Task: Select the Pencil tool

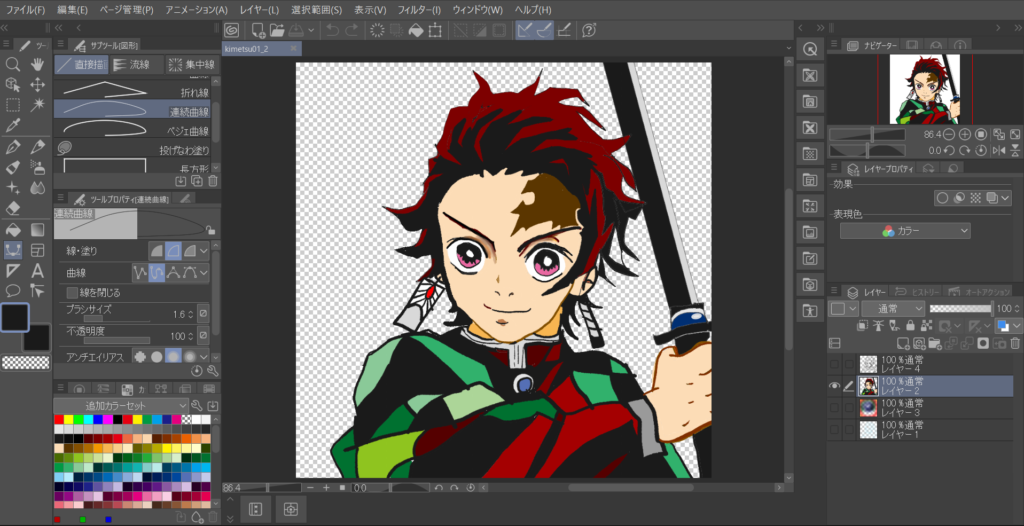Action: tap(37, 147)
